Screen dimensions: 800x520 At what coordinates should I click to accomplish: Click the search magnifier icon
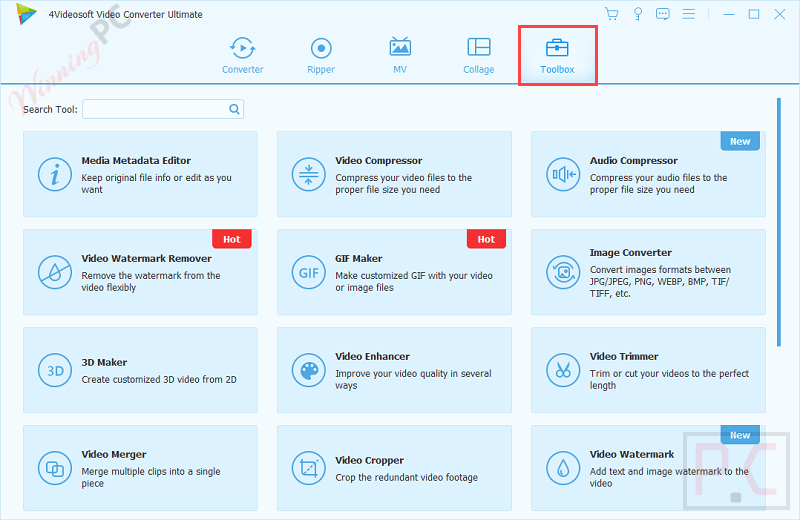[234, 109]
